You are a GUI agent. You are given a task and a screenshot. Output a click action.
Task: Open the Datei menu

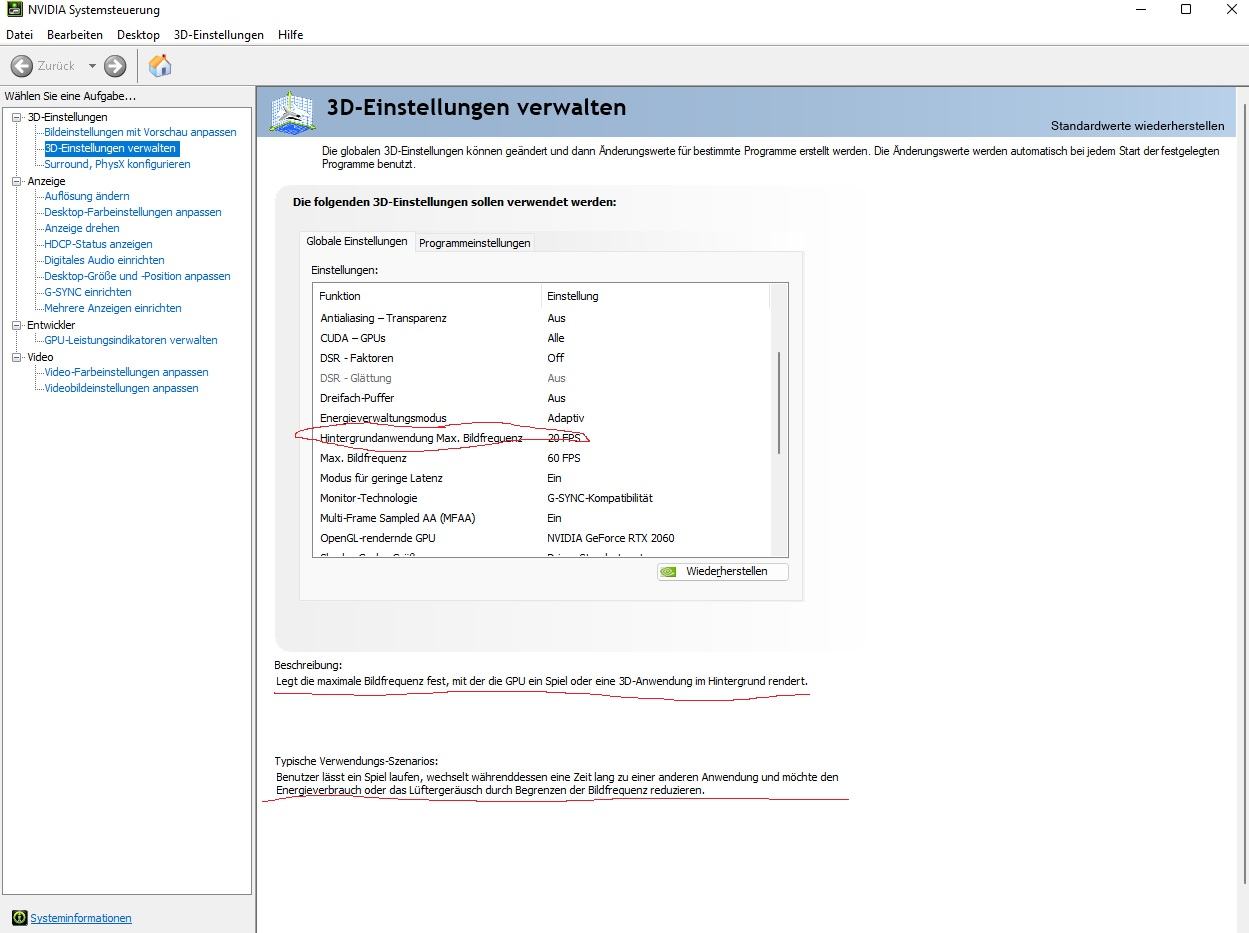(x=20, y=34)
